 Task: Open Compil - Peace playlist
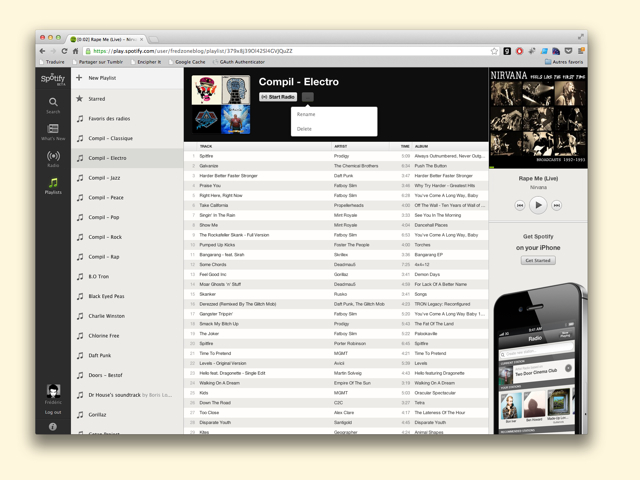click(x=127, y=197)
